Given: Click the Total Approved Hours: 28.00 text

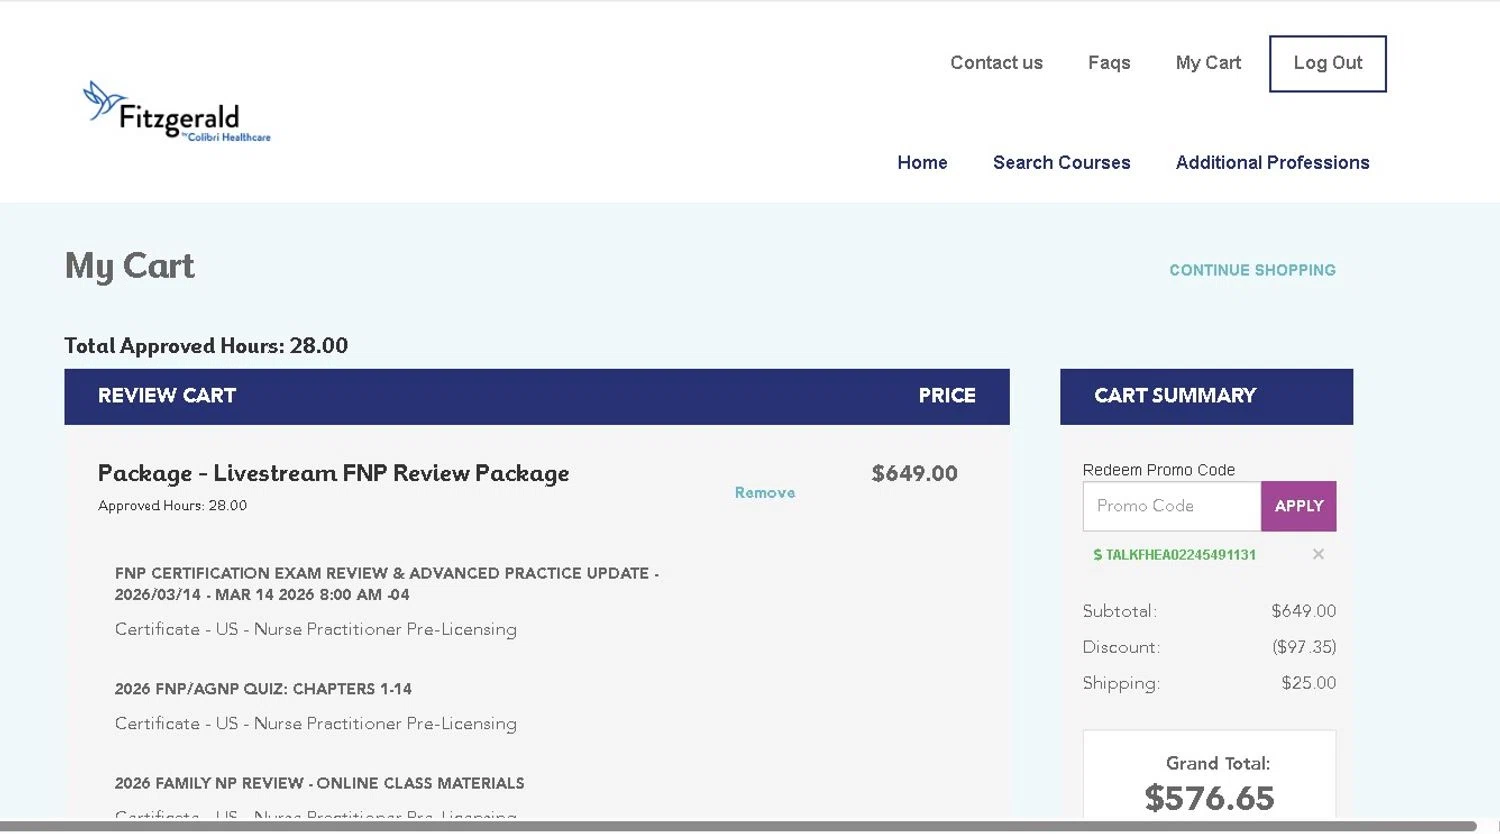Looking at the screenshot, I should pyautogui.click(x=206, y=346).
